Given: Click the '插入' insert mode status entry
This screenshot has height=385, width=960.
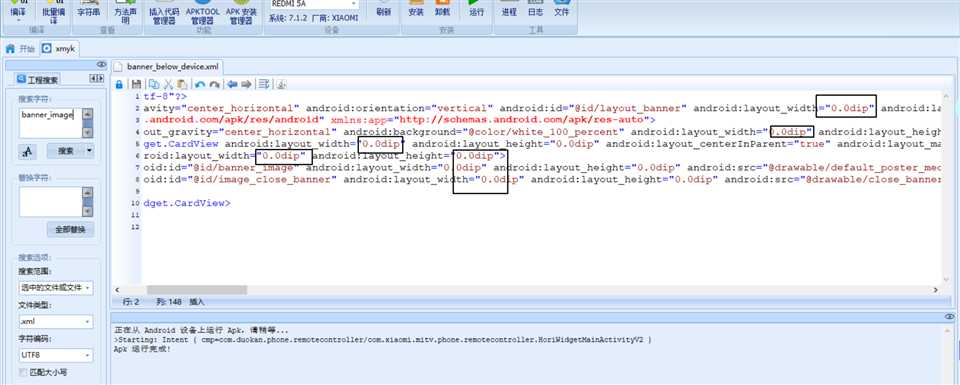Looking at the screenshot, I should click(197, 302).
